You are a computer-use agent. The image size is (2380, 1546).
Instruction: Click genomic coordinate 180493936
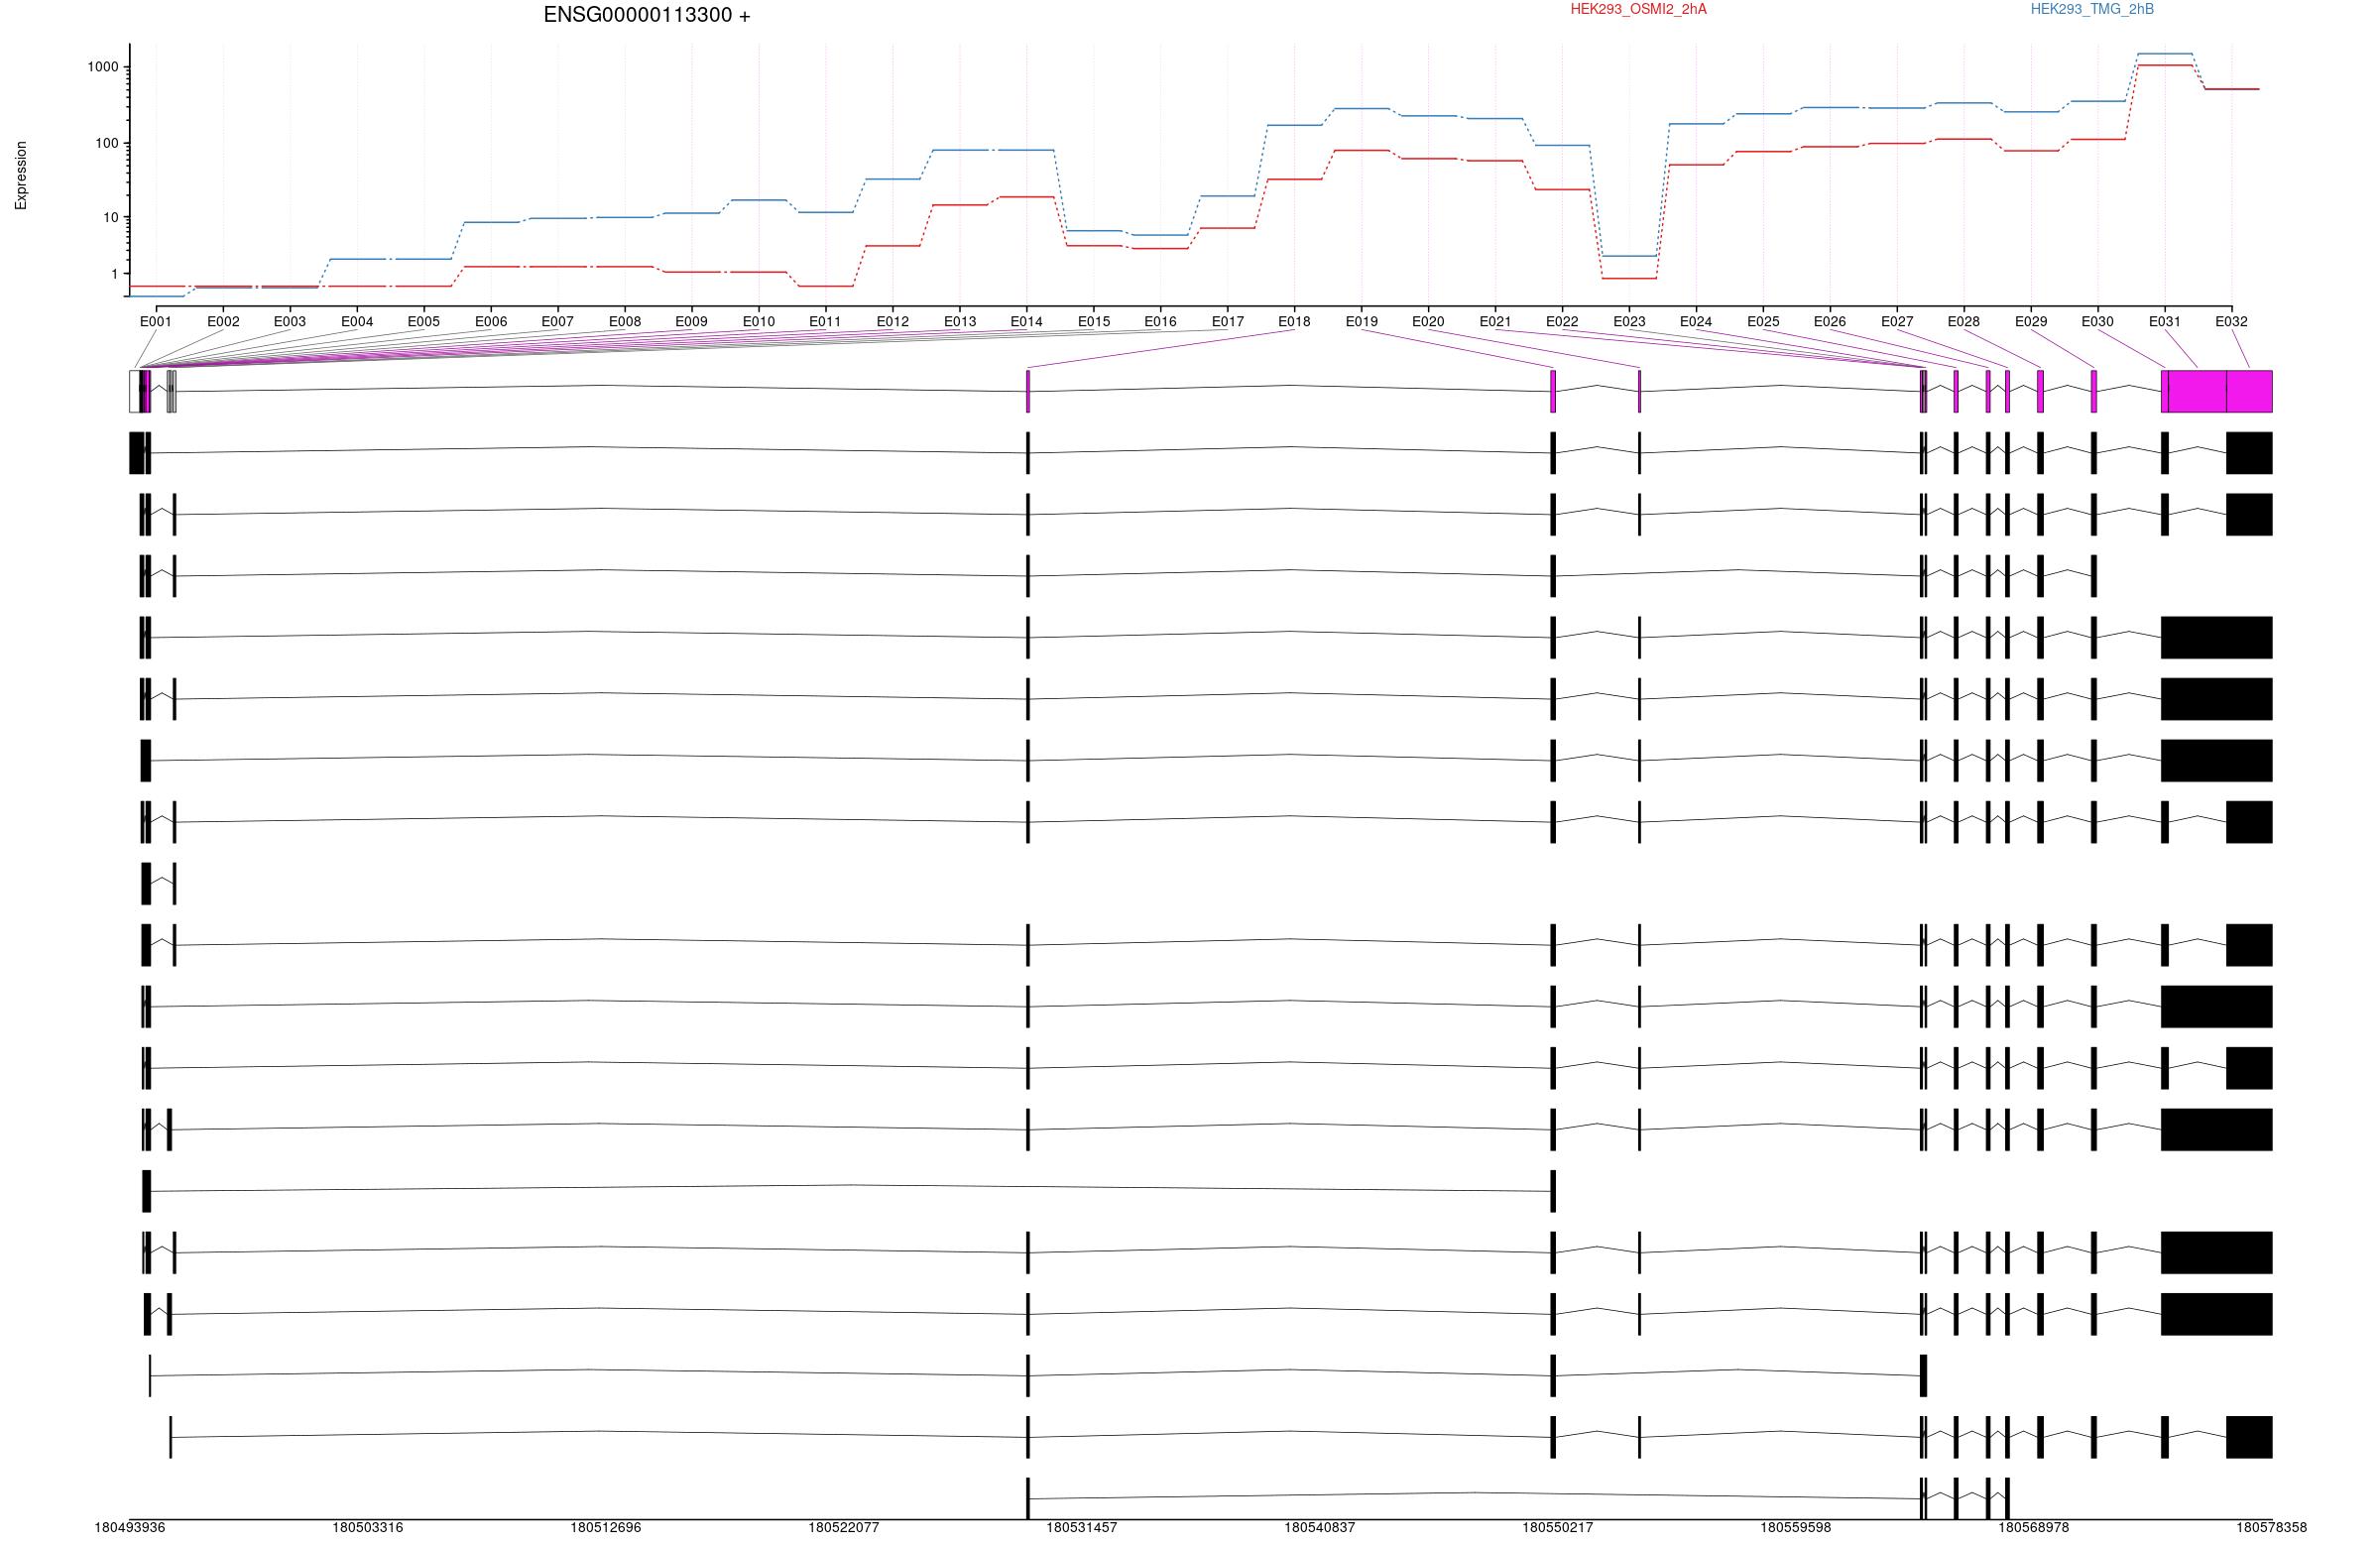click(130, 1527)
